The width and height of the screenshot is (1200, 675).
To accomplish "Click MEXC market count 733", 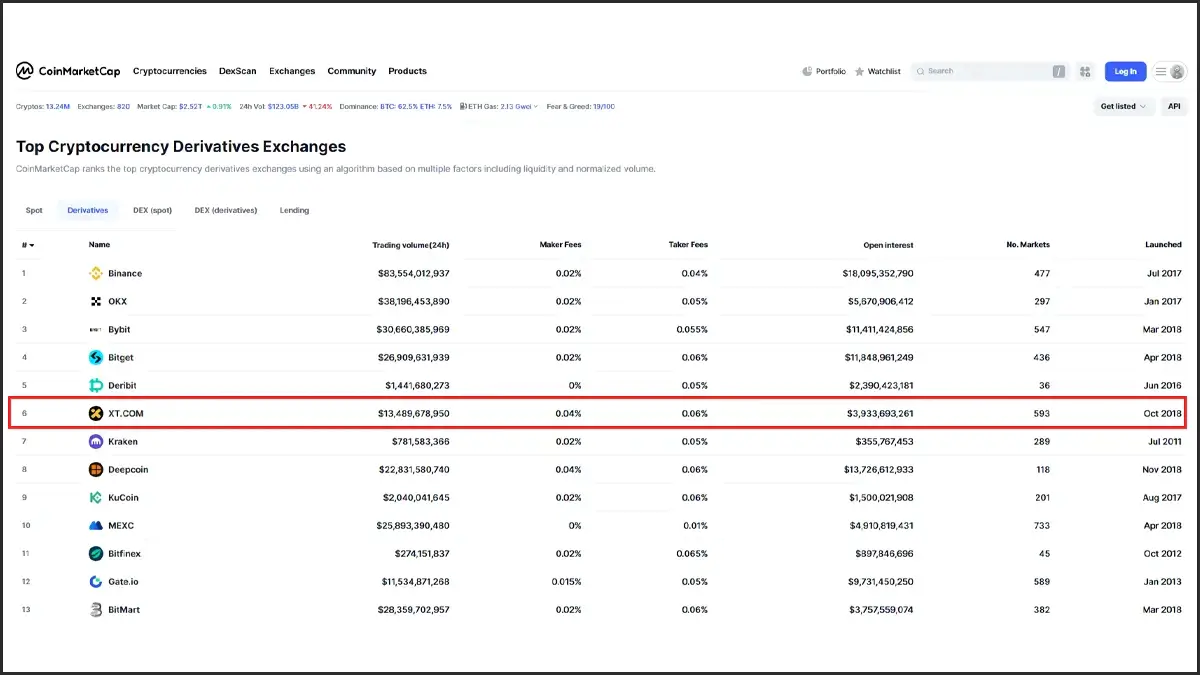I will (x=1042, y=525).
